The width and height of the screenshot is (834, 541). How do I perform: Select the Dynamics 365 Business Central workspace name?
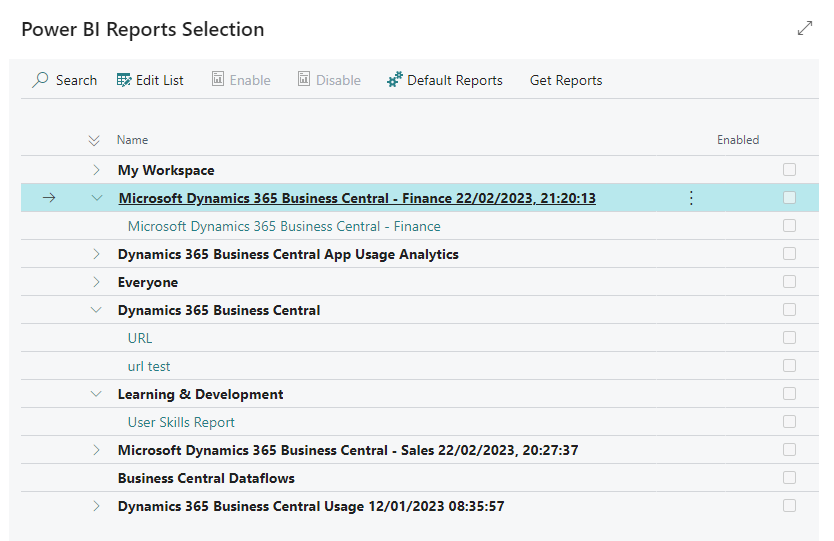[219, 310]
